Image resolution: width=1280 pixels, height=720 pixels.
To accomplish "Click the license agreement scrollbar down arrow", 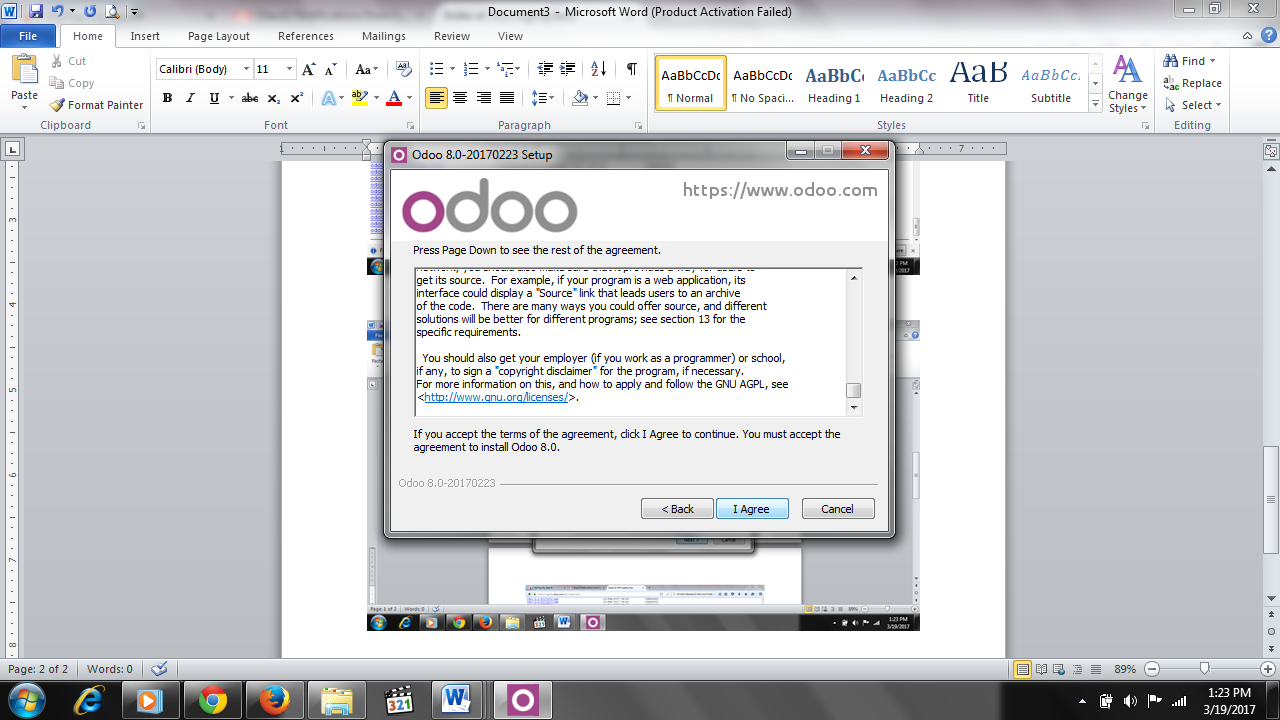I will click(853, 407).
